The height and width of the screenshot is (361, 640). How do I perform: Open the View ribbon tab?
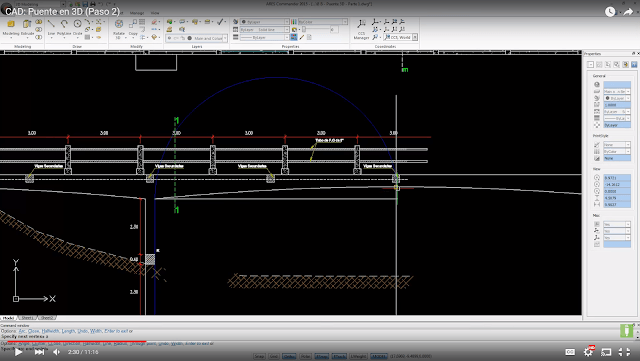pyautogui.click(x=155, y=13)
